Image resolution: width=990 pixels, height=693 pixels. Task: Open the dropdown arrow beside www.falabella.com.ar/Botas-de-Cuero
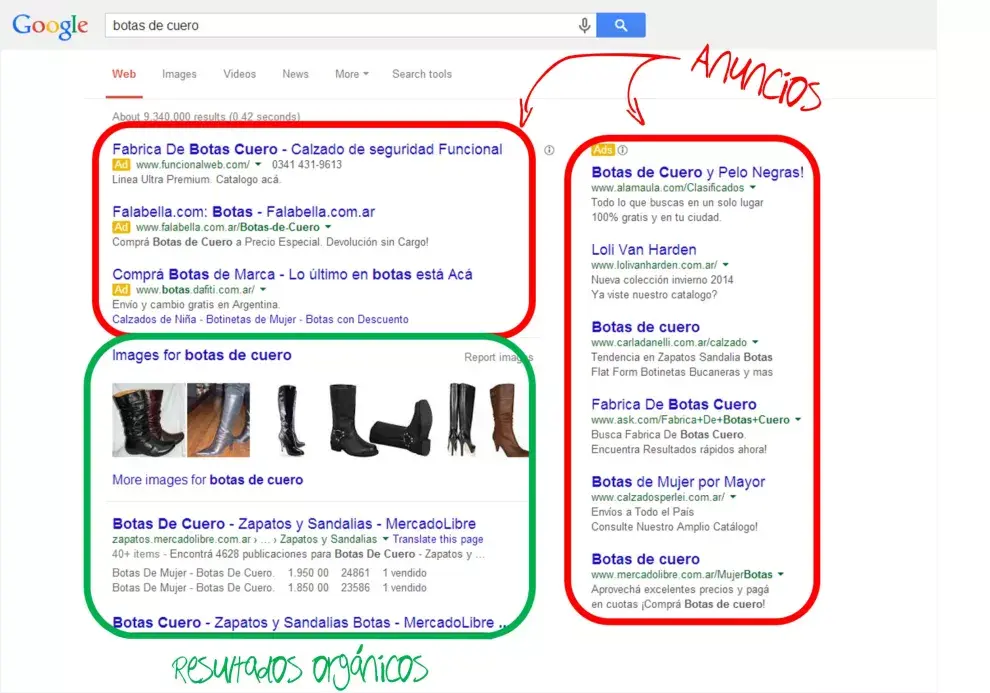click(328, 227)
